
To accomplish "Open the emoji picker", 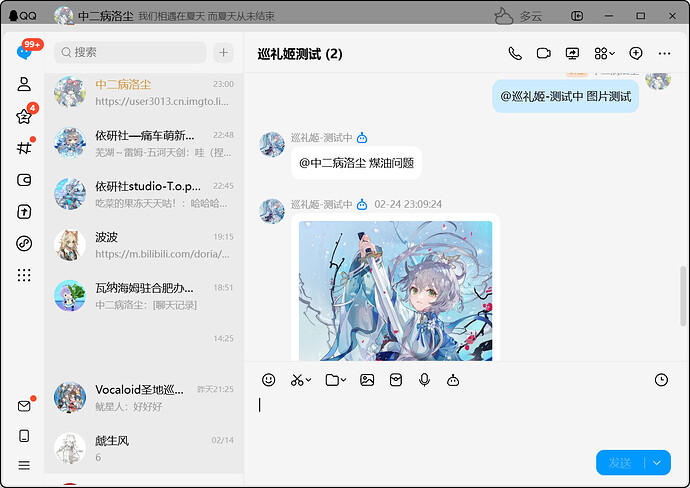I will pyautogui.click(x=268, y=380).
